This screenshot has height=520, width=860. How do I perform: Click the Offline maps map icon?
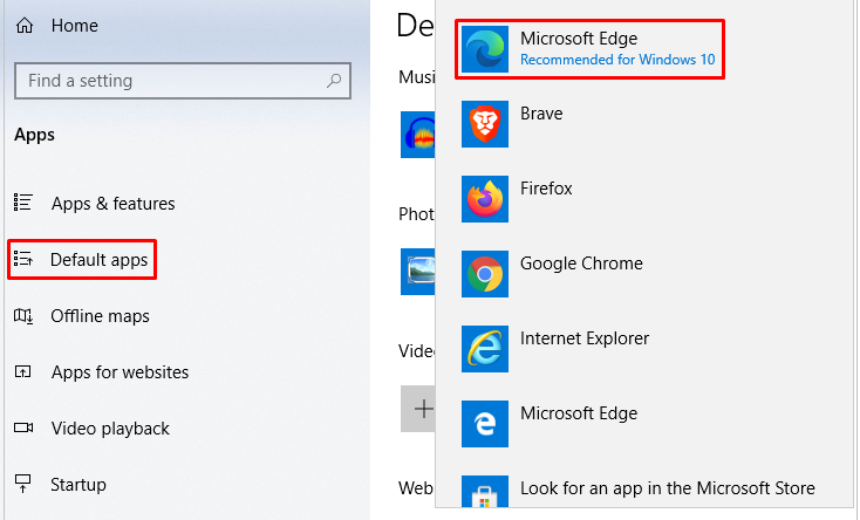pos(23,315)
